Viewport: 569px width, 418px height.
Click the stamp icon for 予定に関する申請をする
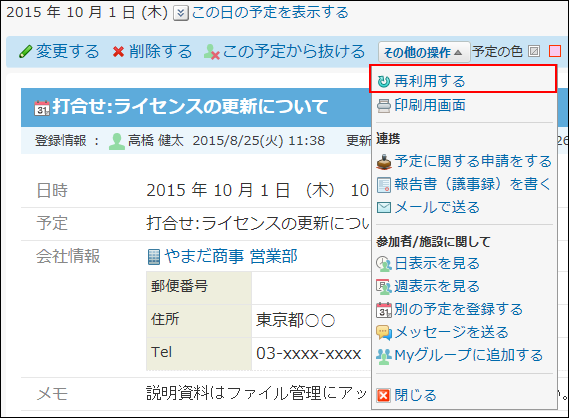tap(384, 162)
